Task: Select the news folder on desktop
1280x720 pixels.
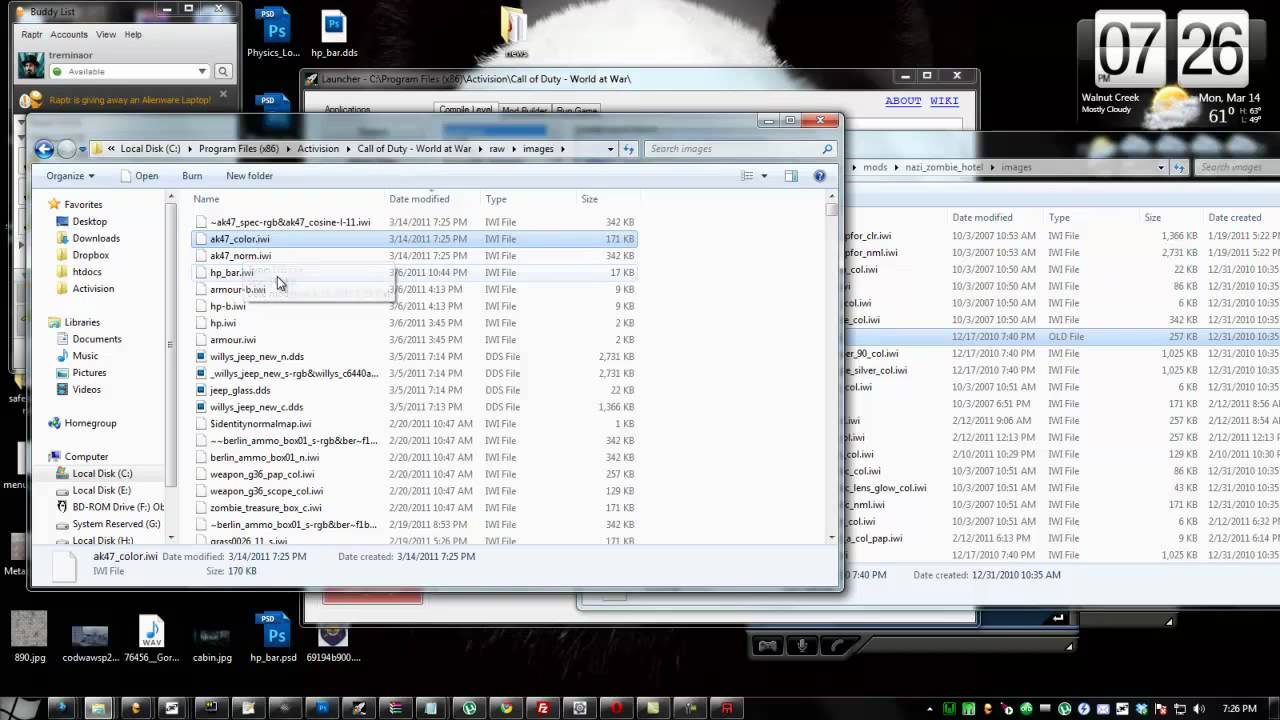Action: click(515, 32)
